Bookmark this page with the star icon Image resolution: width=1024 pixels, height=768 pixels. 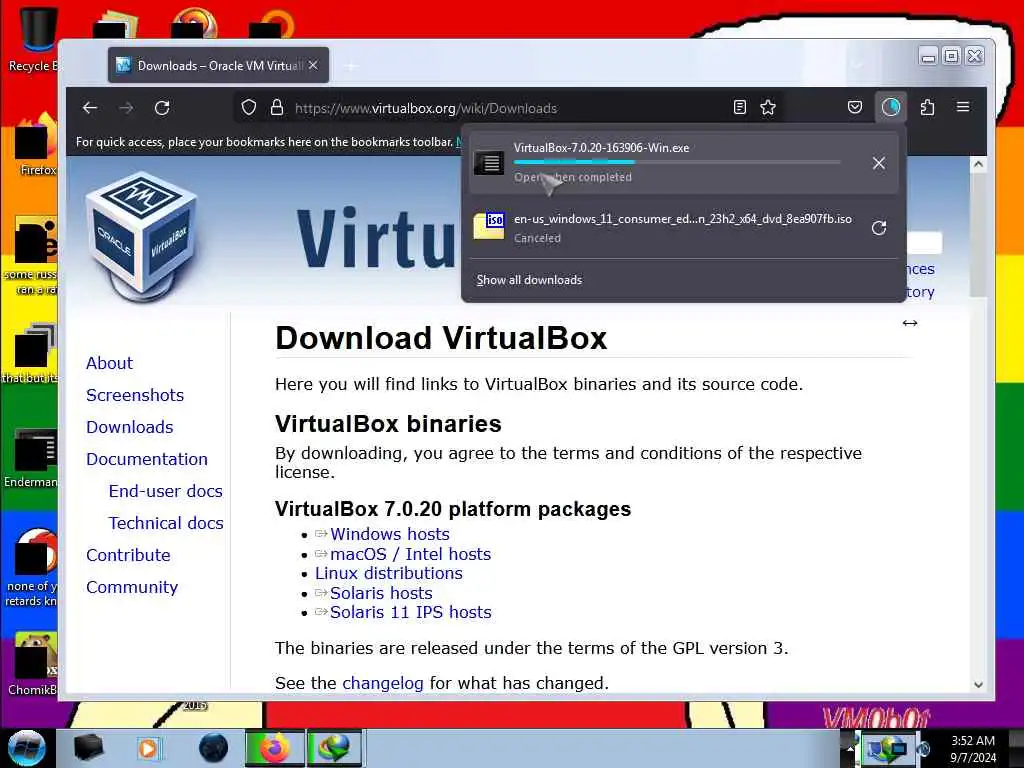click(768, 107)
